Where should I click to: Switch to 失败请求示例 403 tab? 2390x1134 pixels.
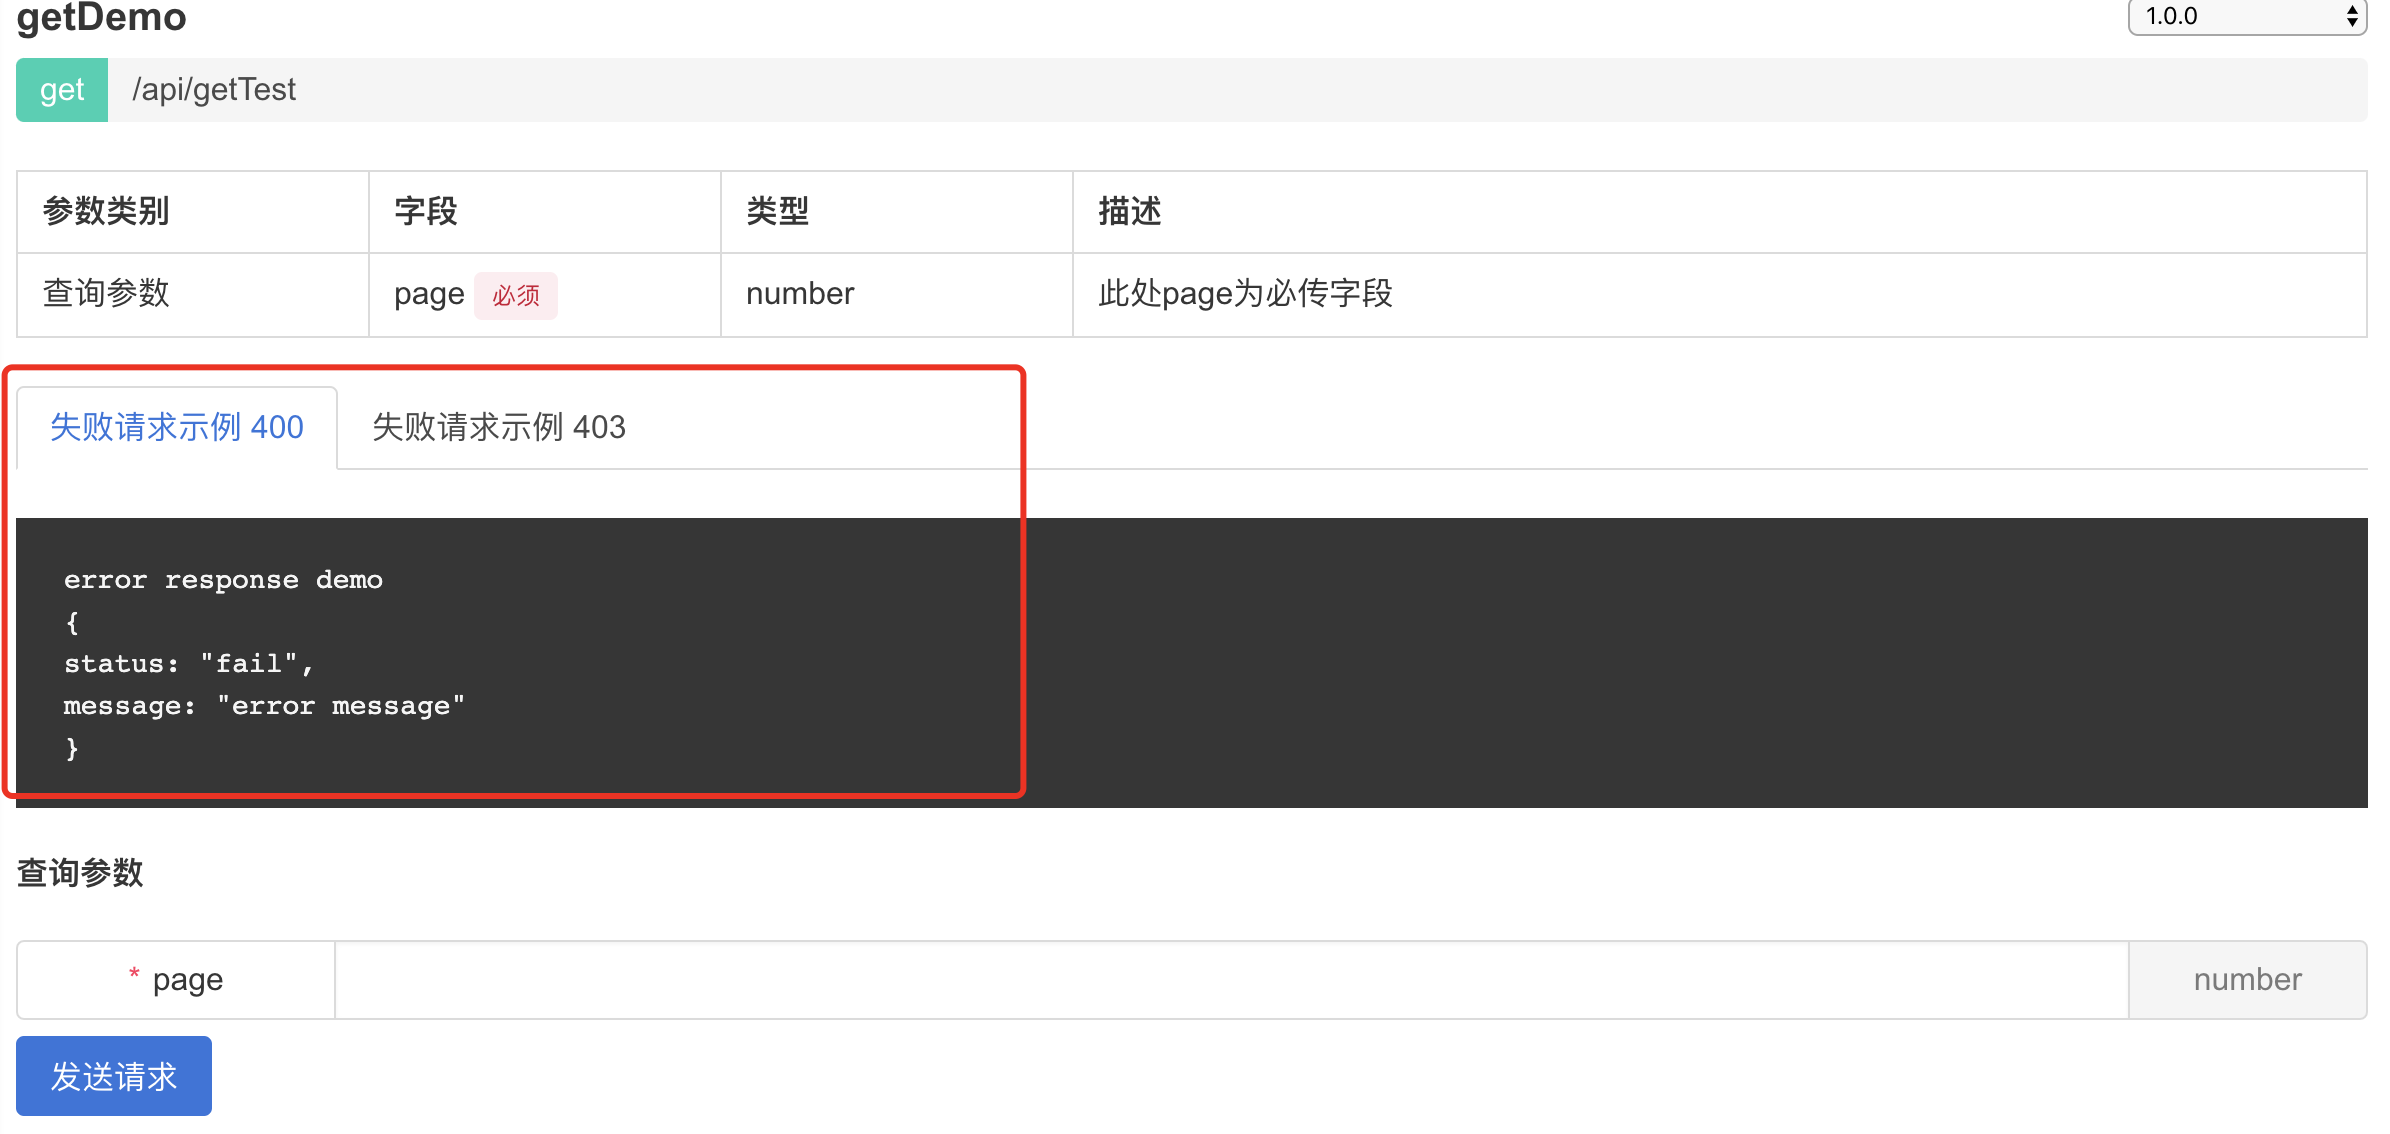[x=498, y=427]
